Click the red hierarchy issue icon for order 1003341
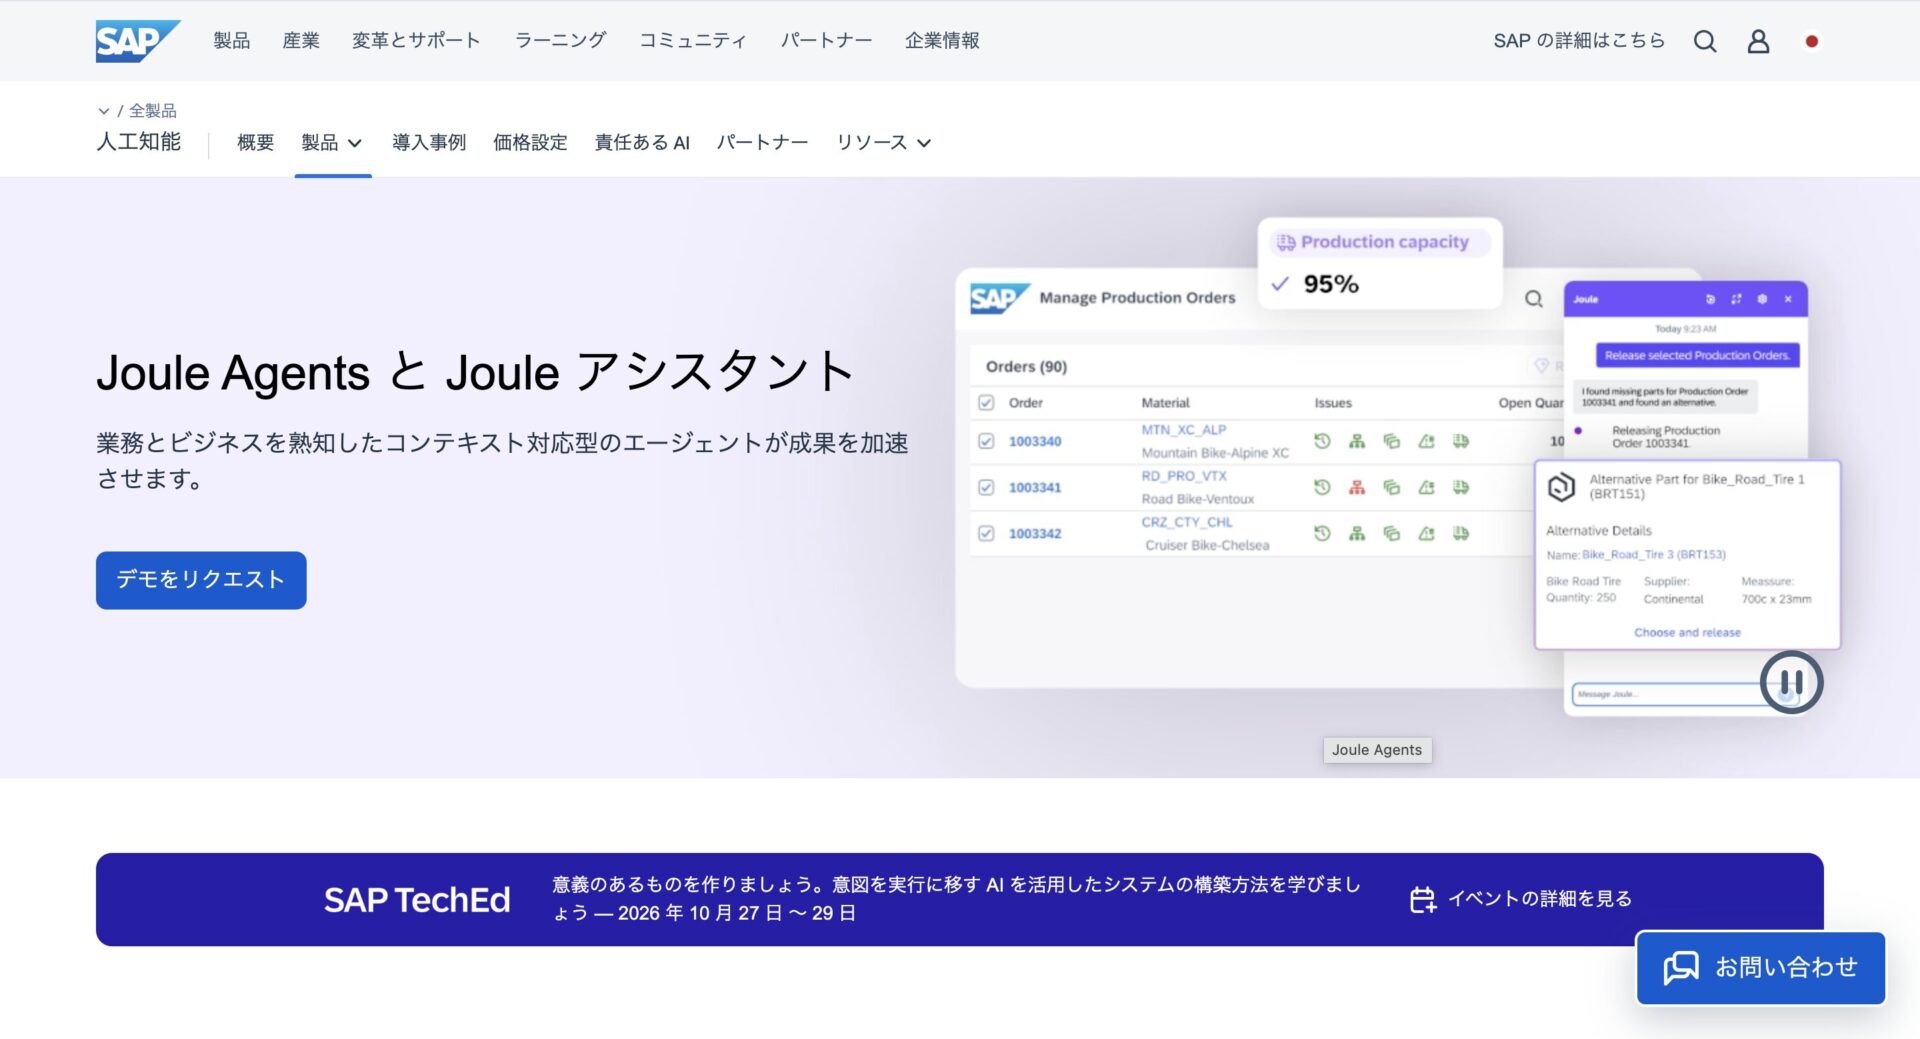The width and height of the screenshot is (1920, 1039). (x=1357, y=487)
